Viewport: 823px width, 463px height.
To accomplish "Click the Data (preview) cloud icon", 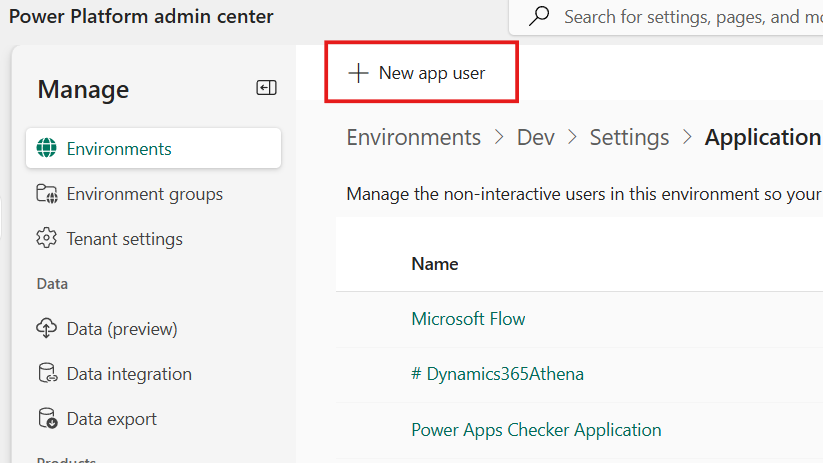I will pyautogui.click(x=46, y=328).
